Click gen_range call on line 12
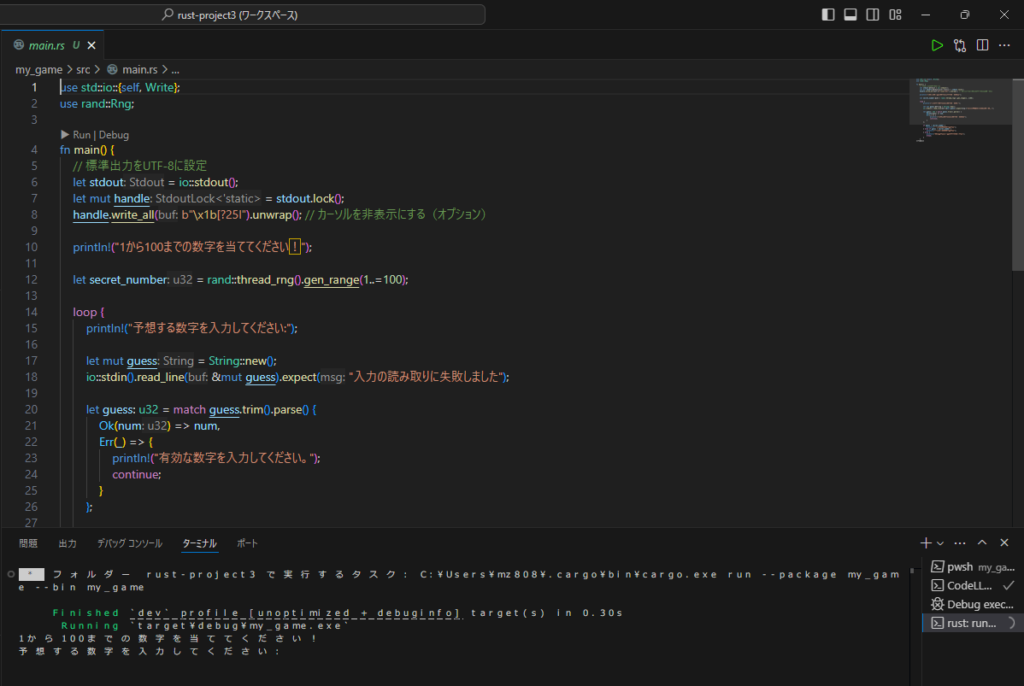 (331, 280)
